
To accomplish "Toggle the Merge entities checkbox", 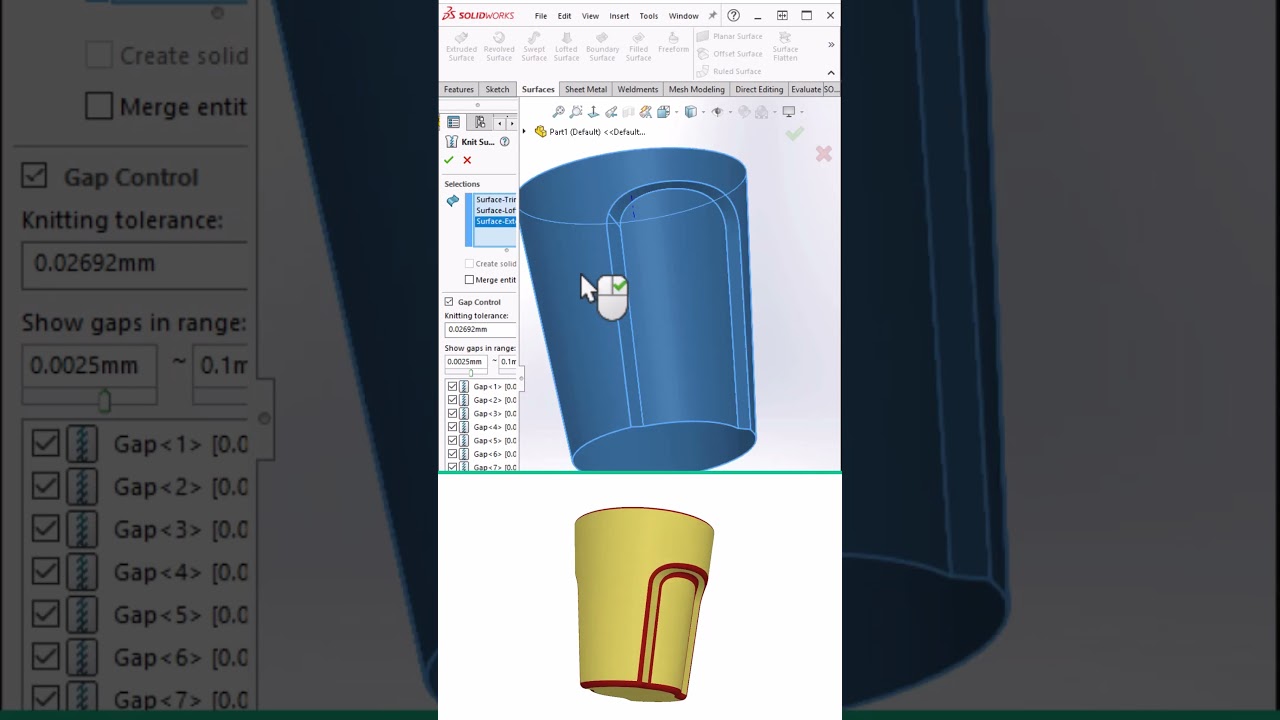I will [x=469, y=280].
